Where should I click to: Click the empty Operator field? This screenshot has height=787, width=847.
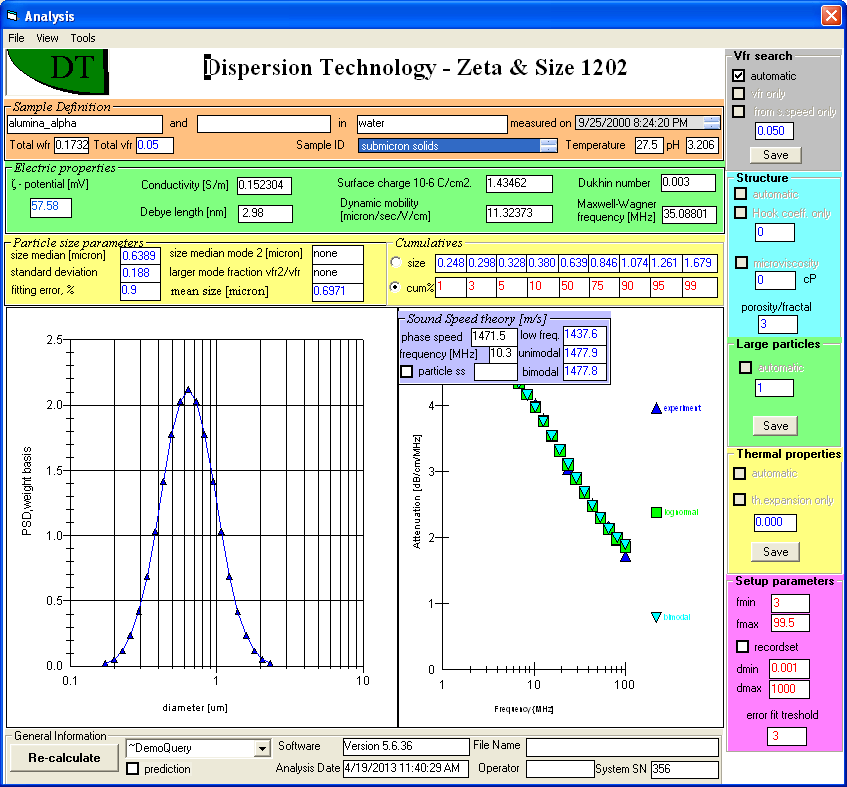point(560,769)
